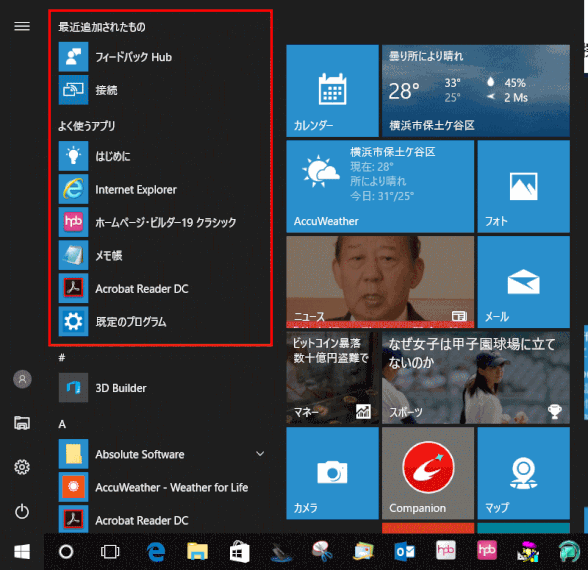Image resolution: width=588 pixels, height=570 pixels.
Task: Open メモ帳 notepad
Action: tap(161, 255)
